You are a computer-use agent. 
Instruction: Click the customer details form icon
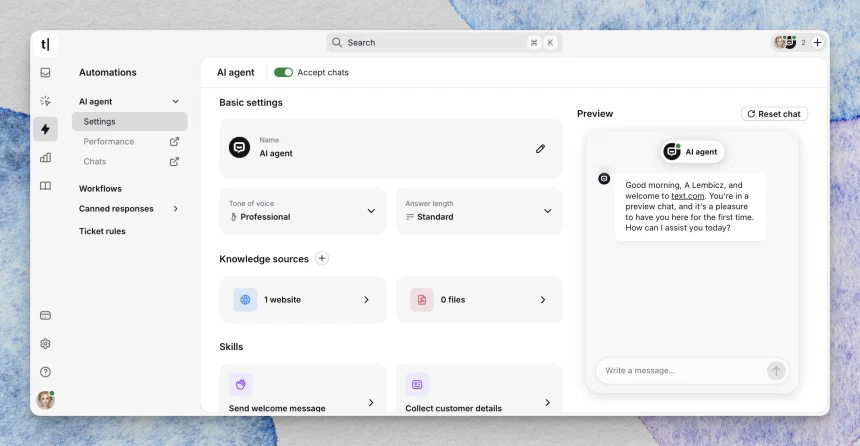click(x=417, y=385)
